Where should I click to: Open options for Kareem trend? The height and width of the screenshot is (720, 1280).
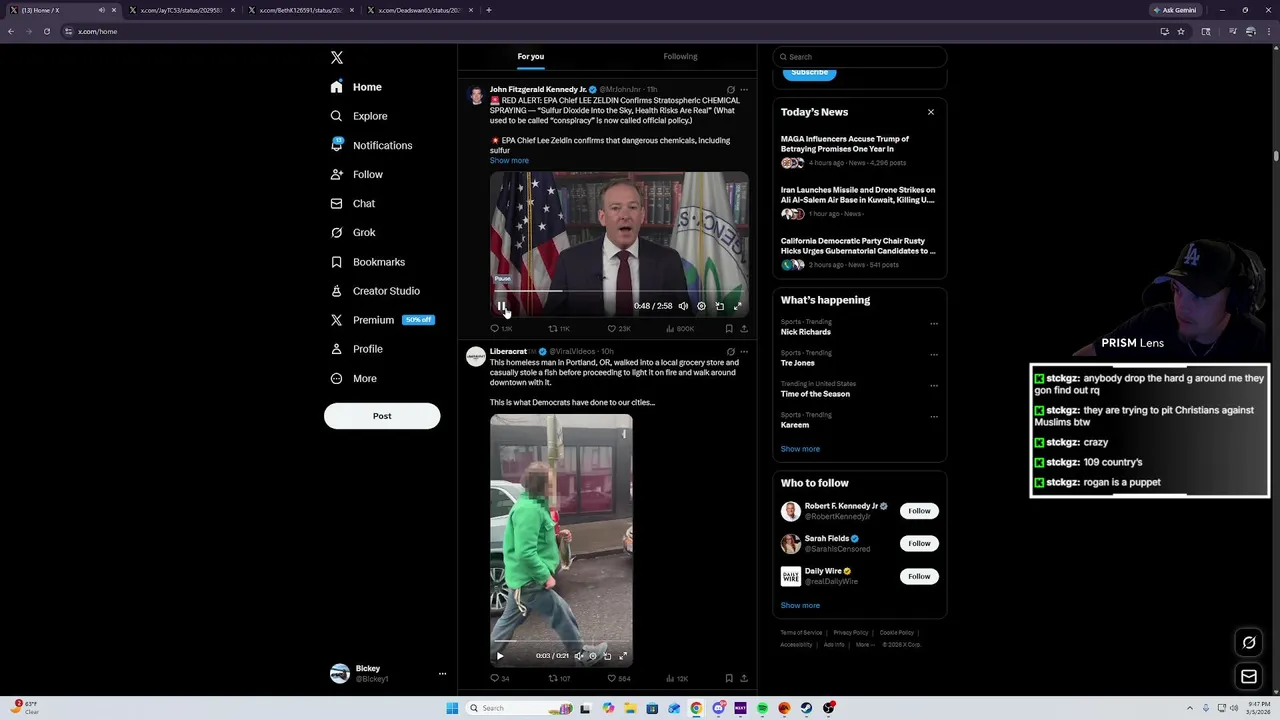click(934, 417)
